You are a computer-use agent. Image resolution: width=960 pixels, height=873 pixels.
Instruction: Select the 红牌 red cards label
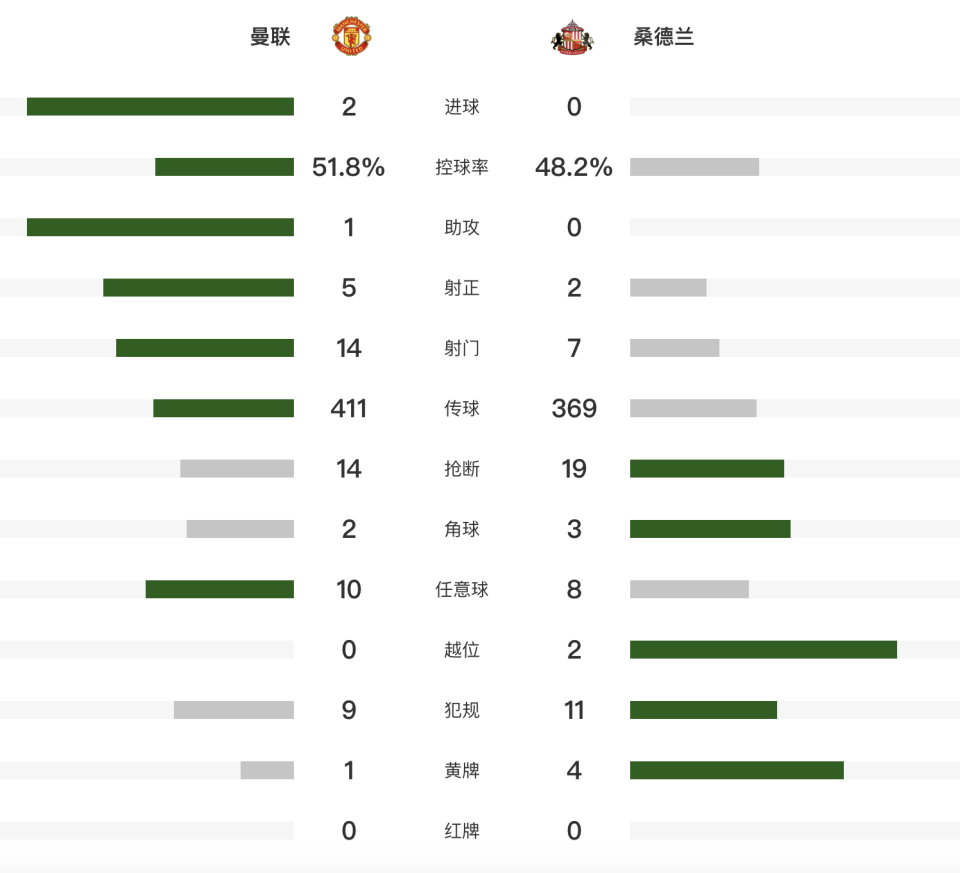tap(462, 831)
